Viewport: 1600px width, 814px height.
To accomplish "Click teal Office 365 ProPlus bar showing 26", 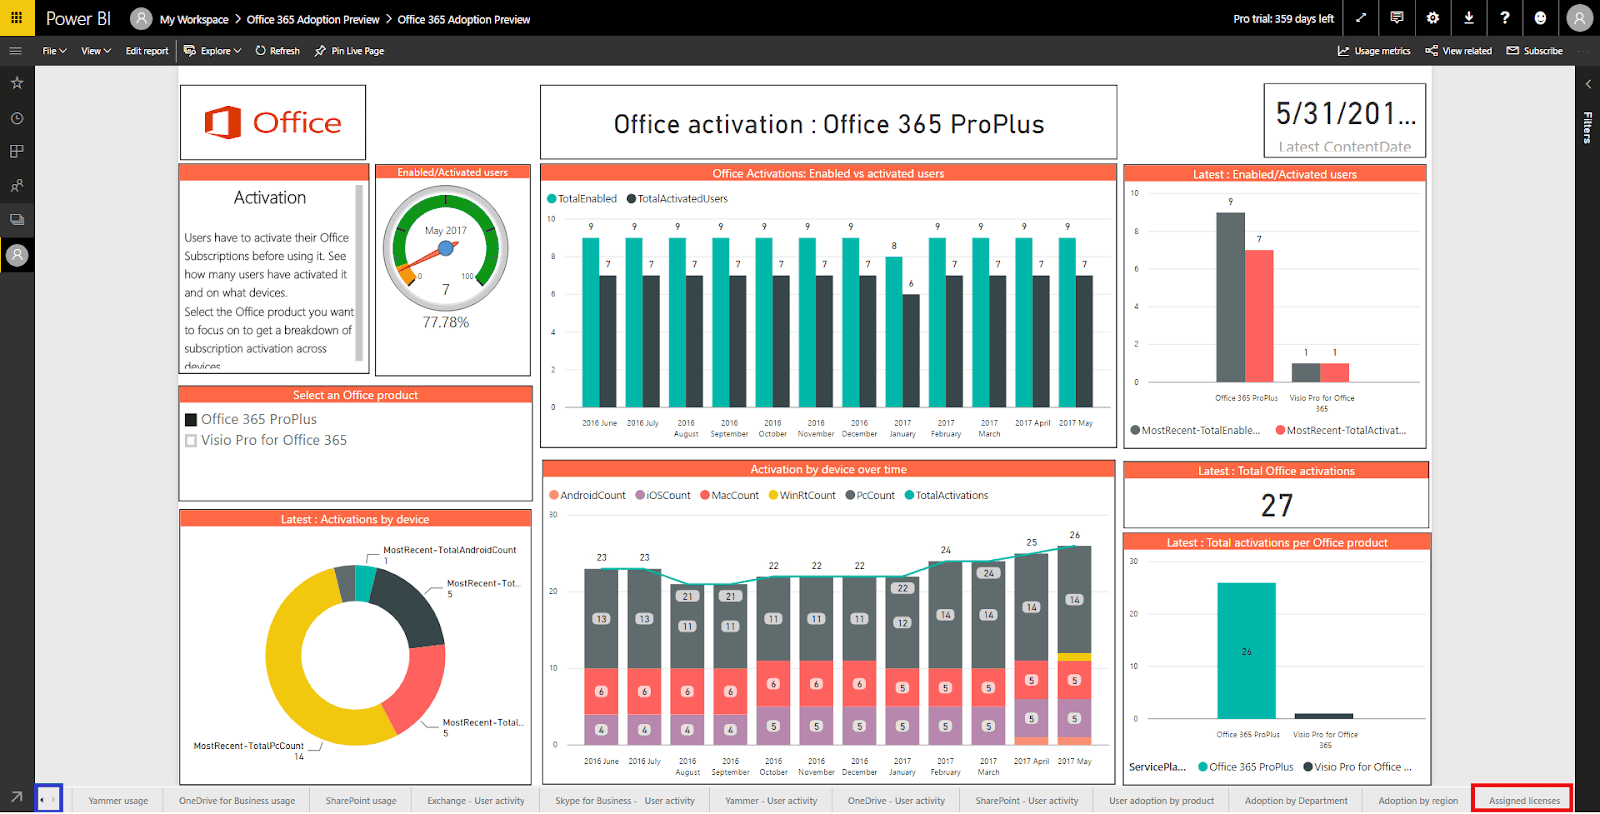I will click(x=1246, y=651).
